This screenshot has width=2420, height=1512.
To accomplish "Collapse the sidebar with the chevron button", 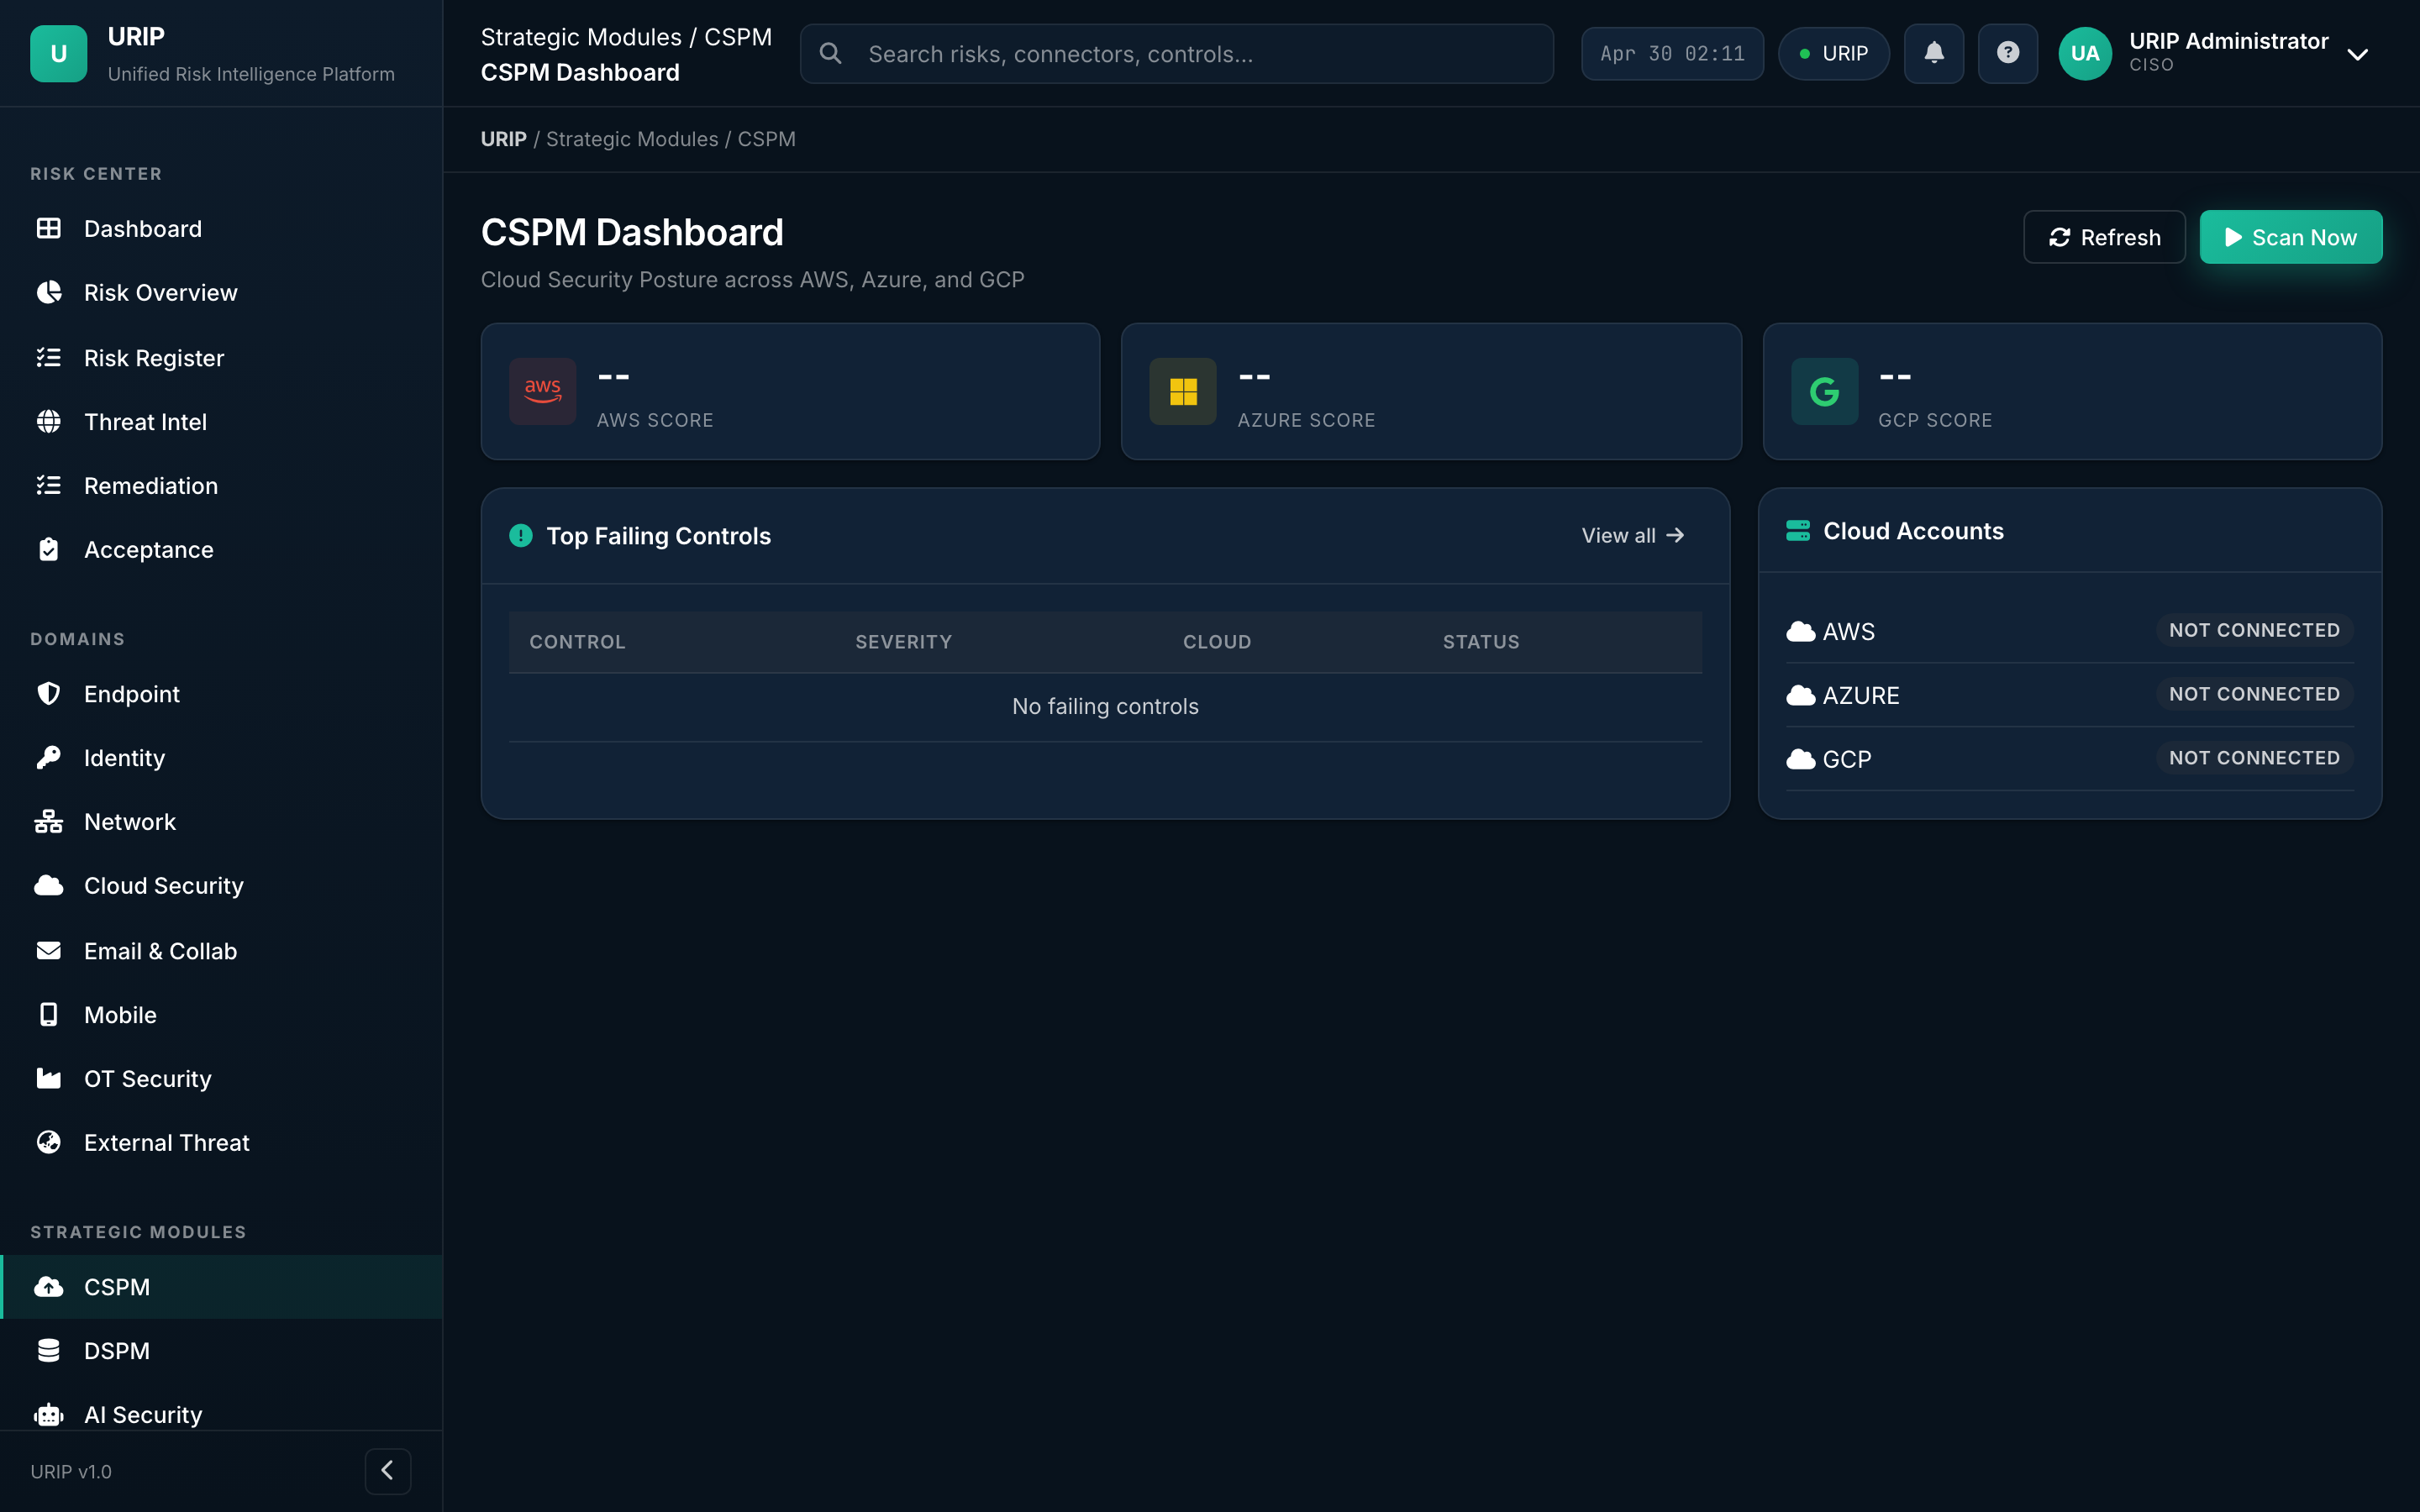I will click(388, 1470).
